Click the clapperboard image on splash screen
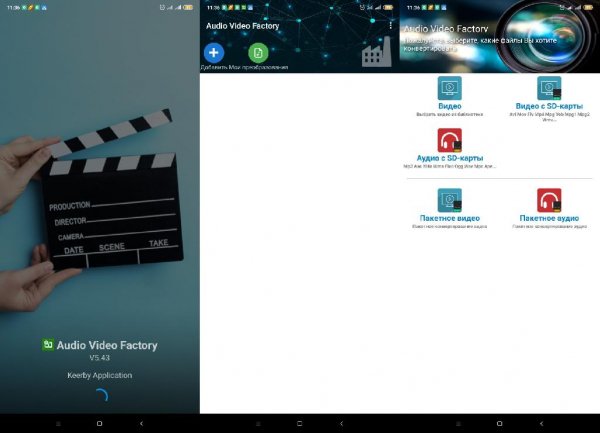 [x=111, y=190]
